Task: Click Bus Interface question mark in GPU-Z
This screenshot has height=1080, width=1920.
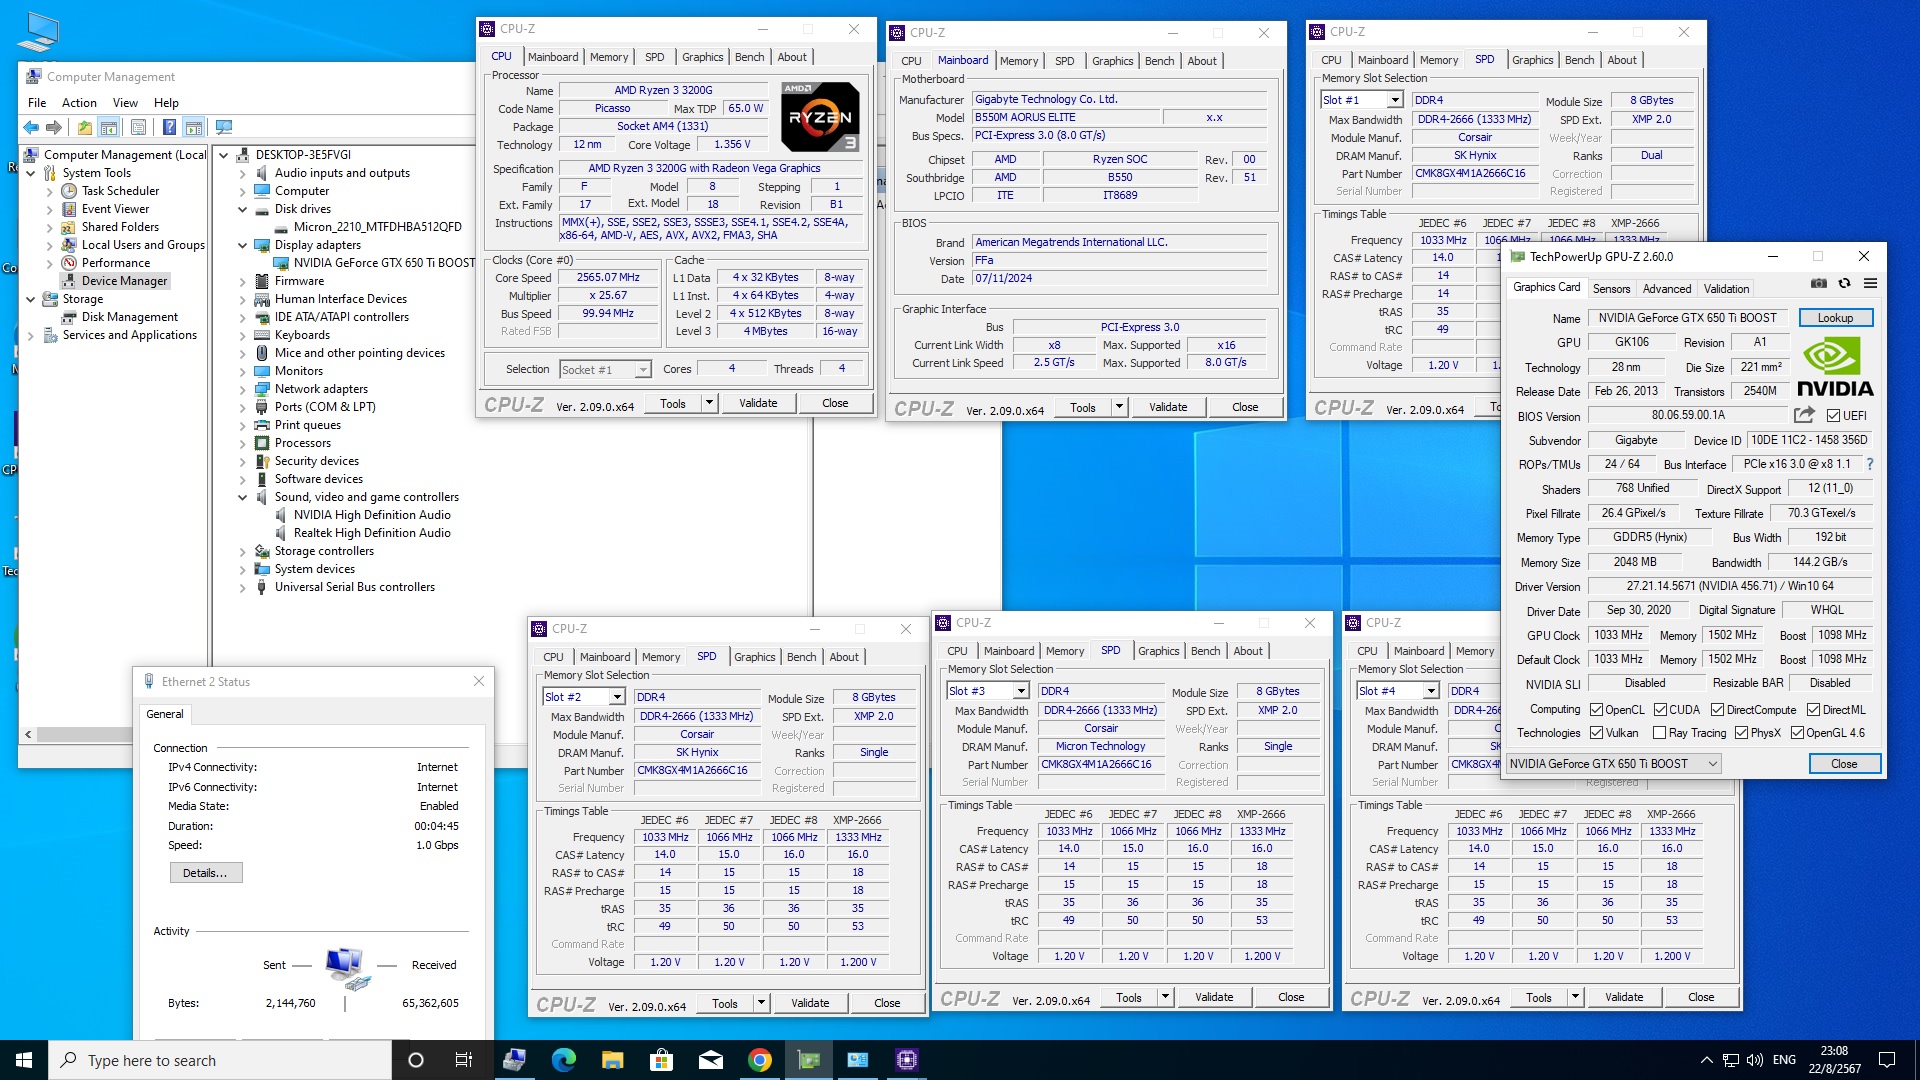Action: tap(1869, 464)
